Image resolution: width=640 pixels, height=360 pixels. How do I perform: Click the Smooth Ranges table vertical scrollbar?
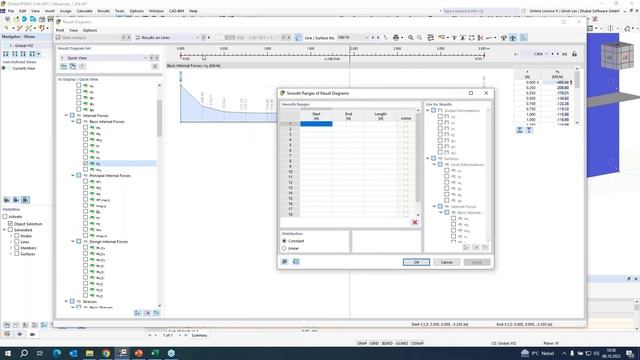[418, 162]
